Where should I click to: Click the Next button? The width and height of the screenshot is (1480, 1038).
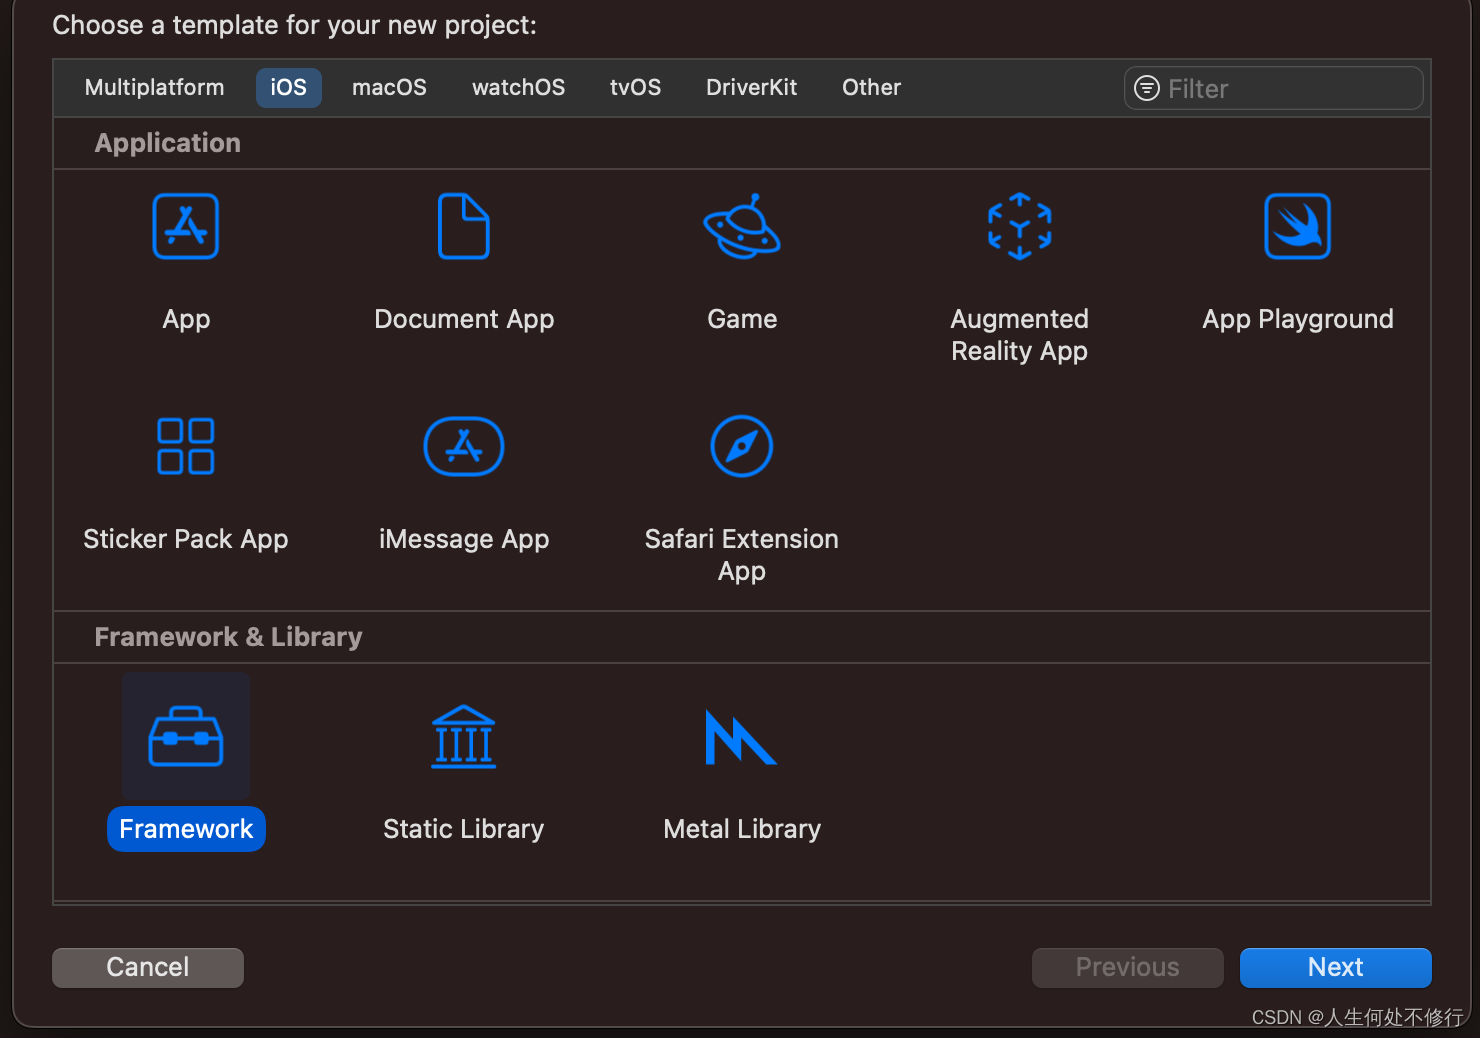[x=1334, y=967]
